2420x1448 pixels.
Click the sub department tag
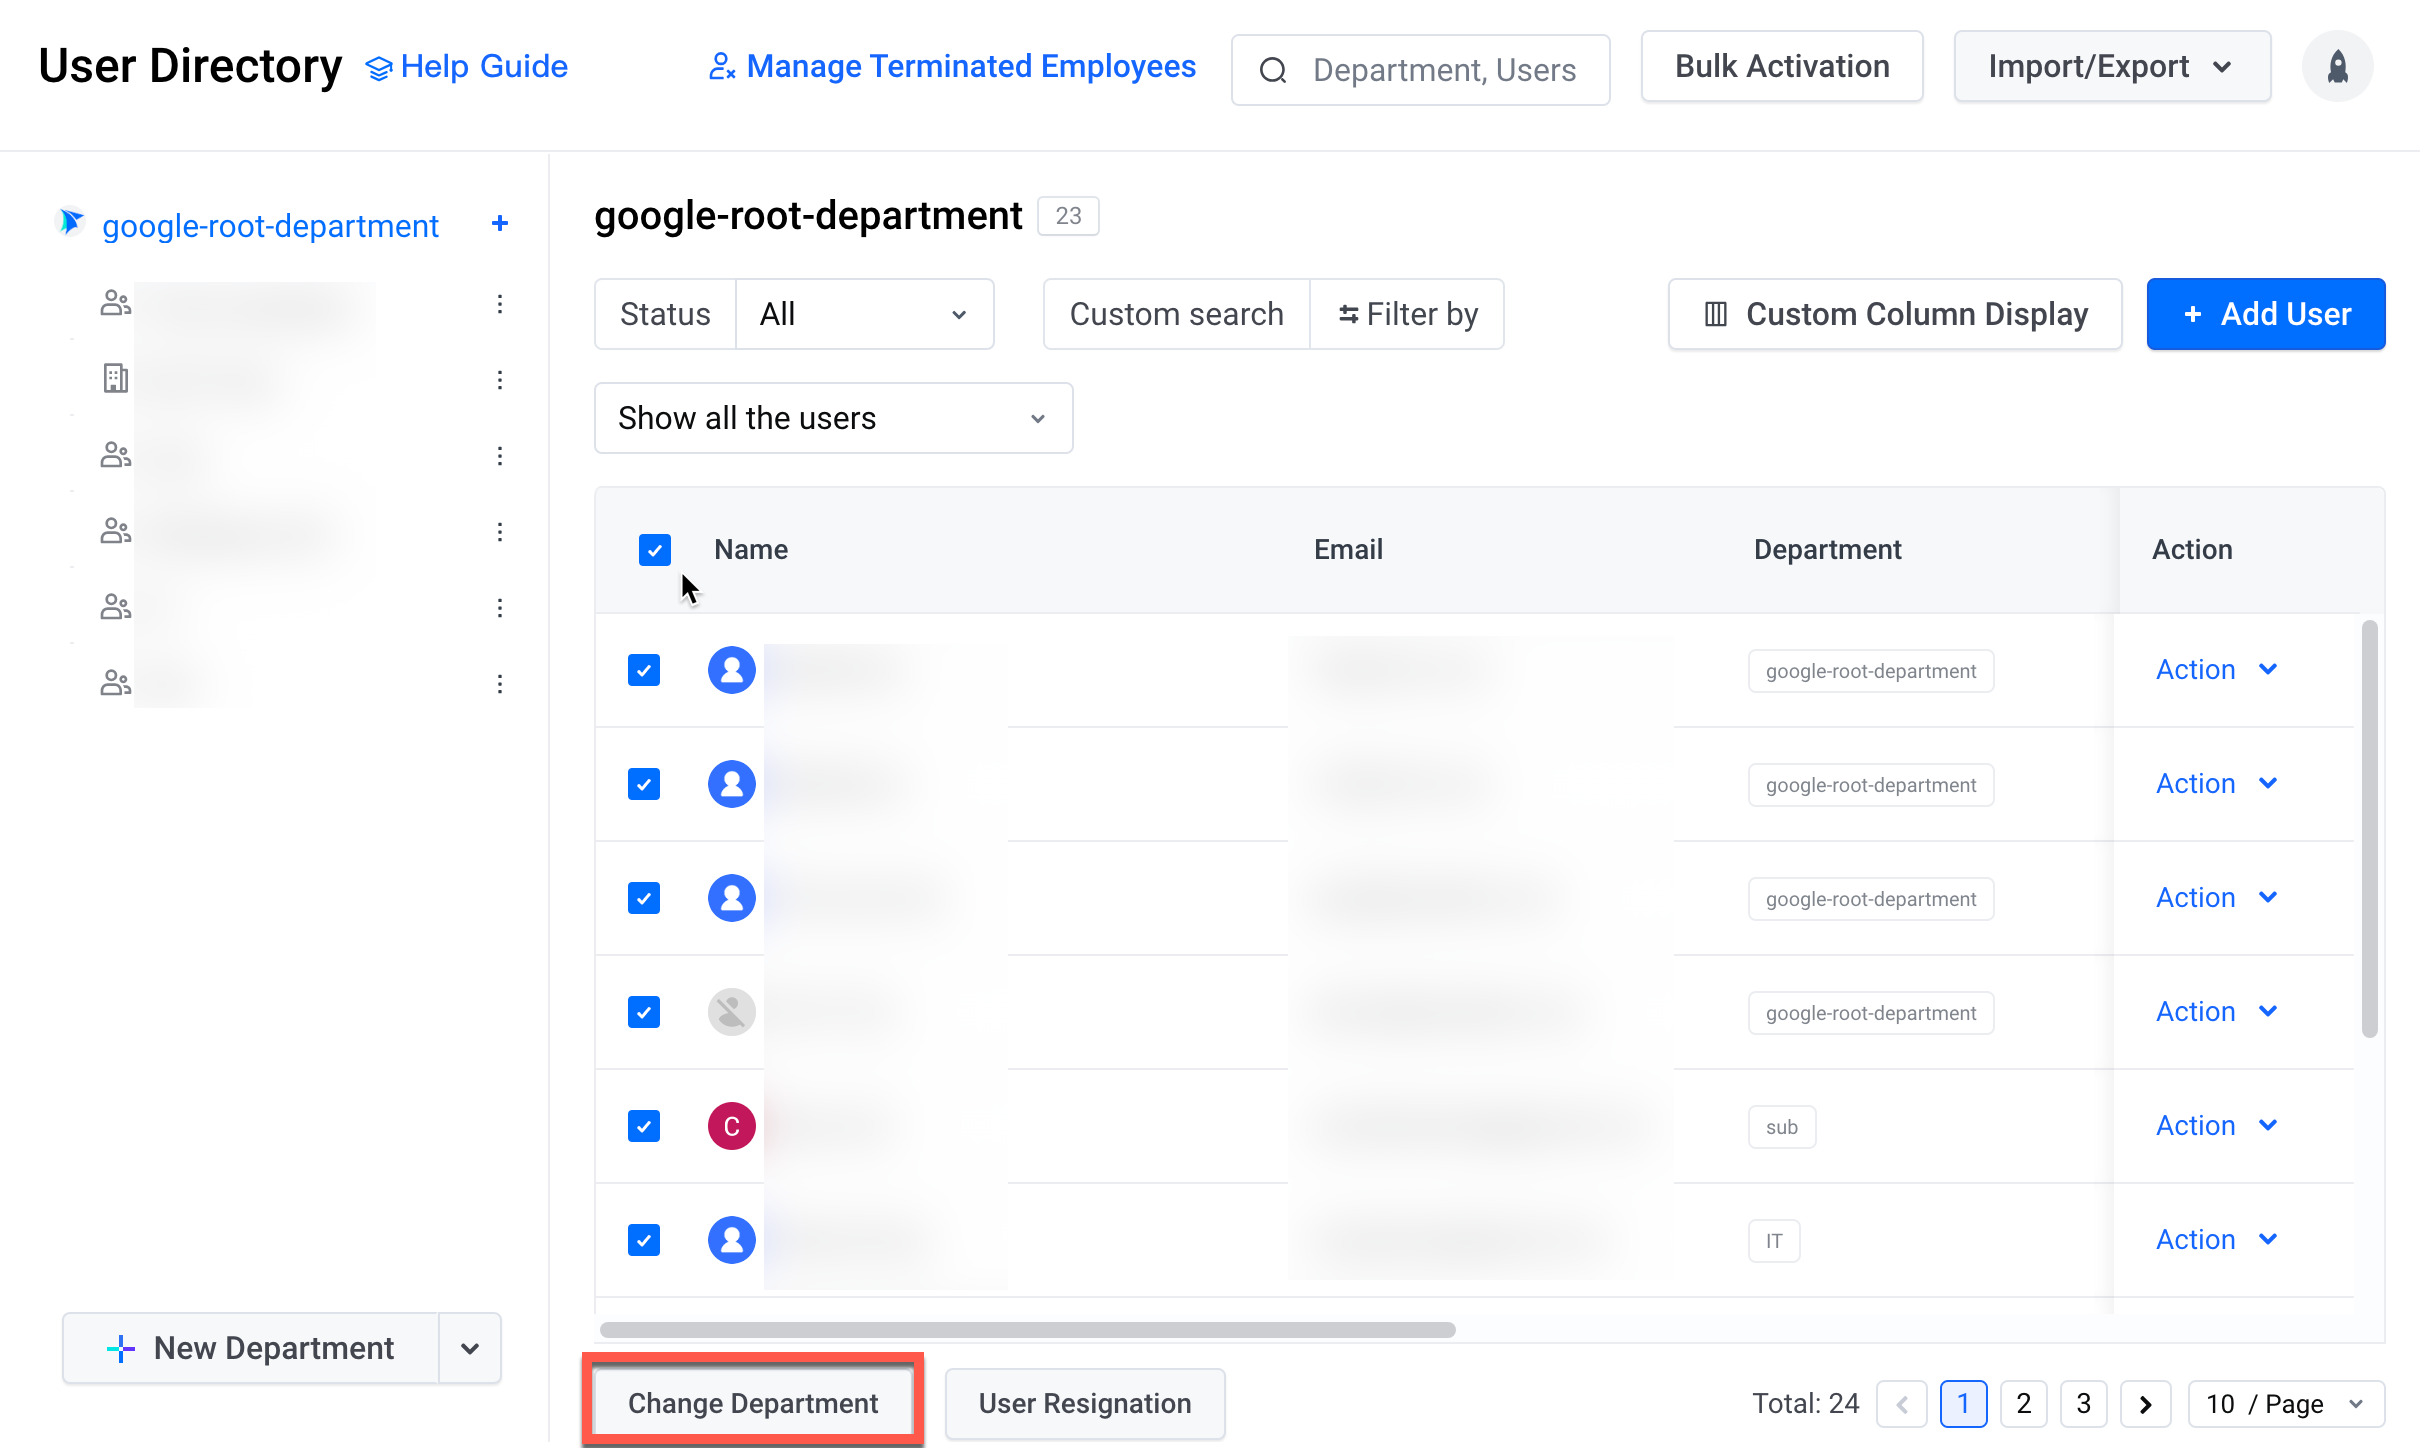pyautogui.click(x=1782, y=1127)
